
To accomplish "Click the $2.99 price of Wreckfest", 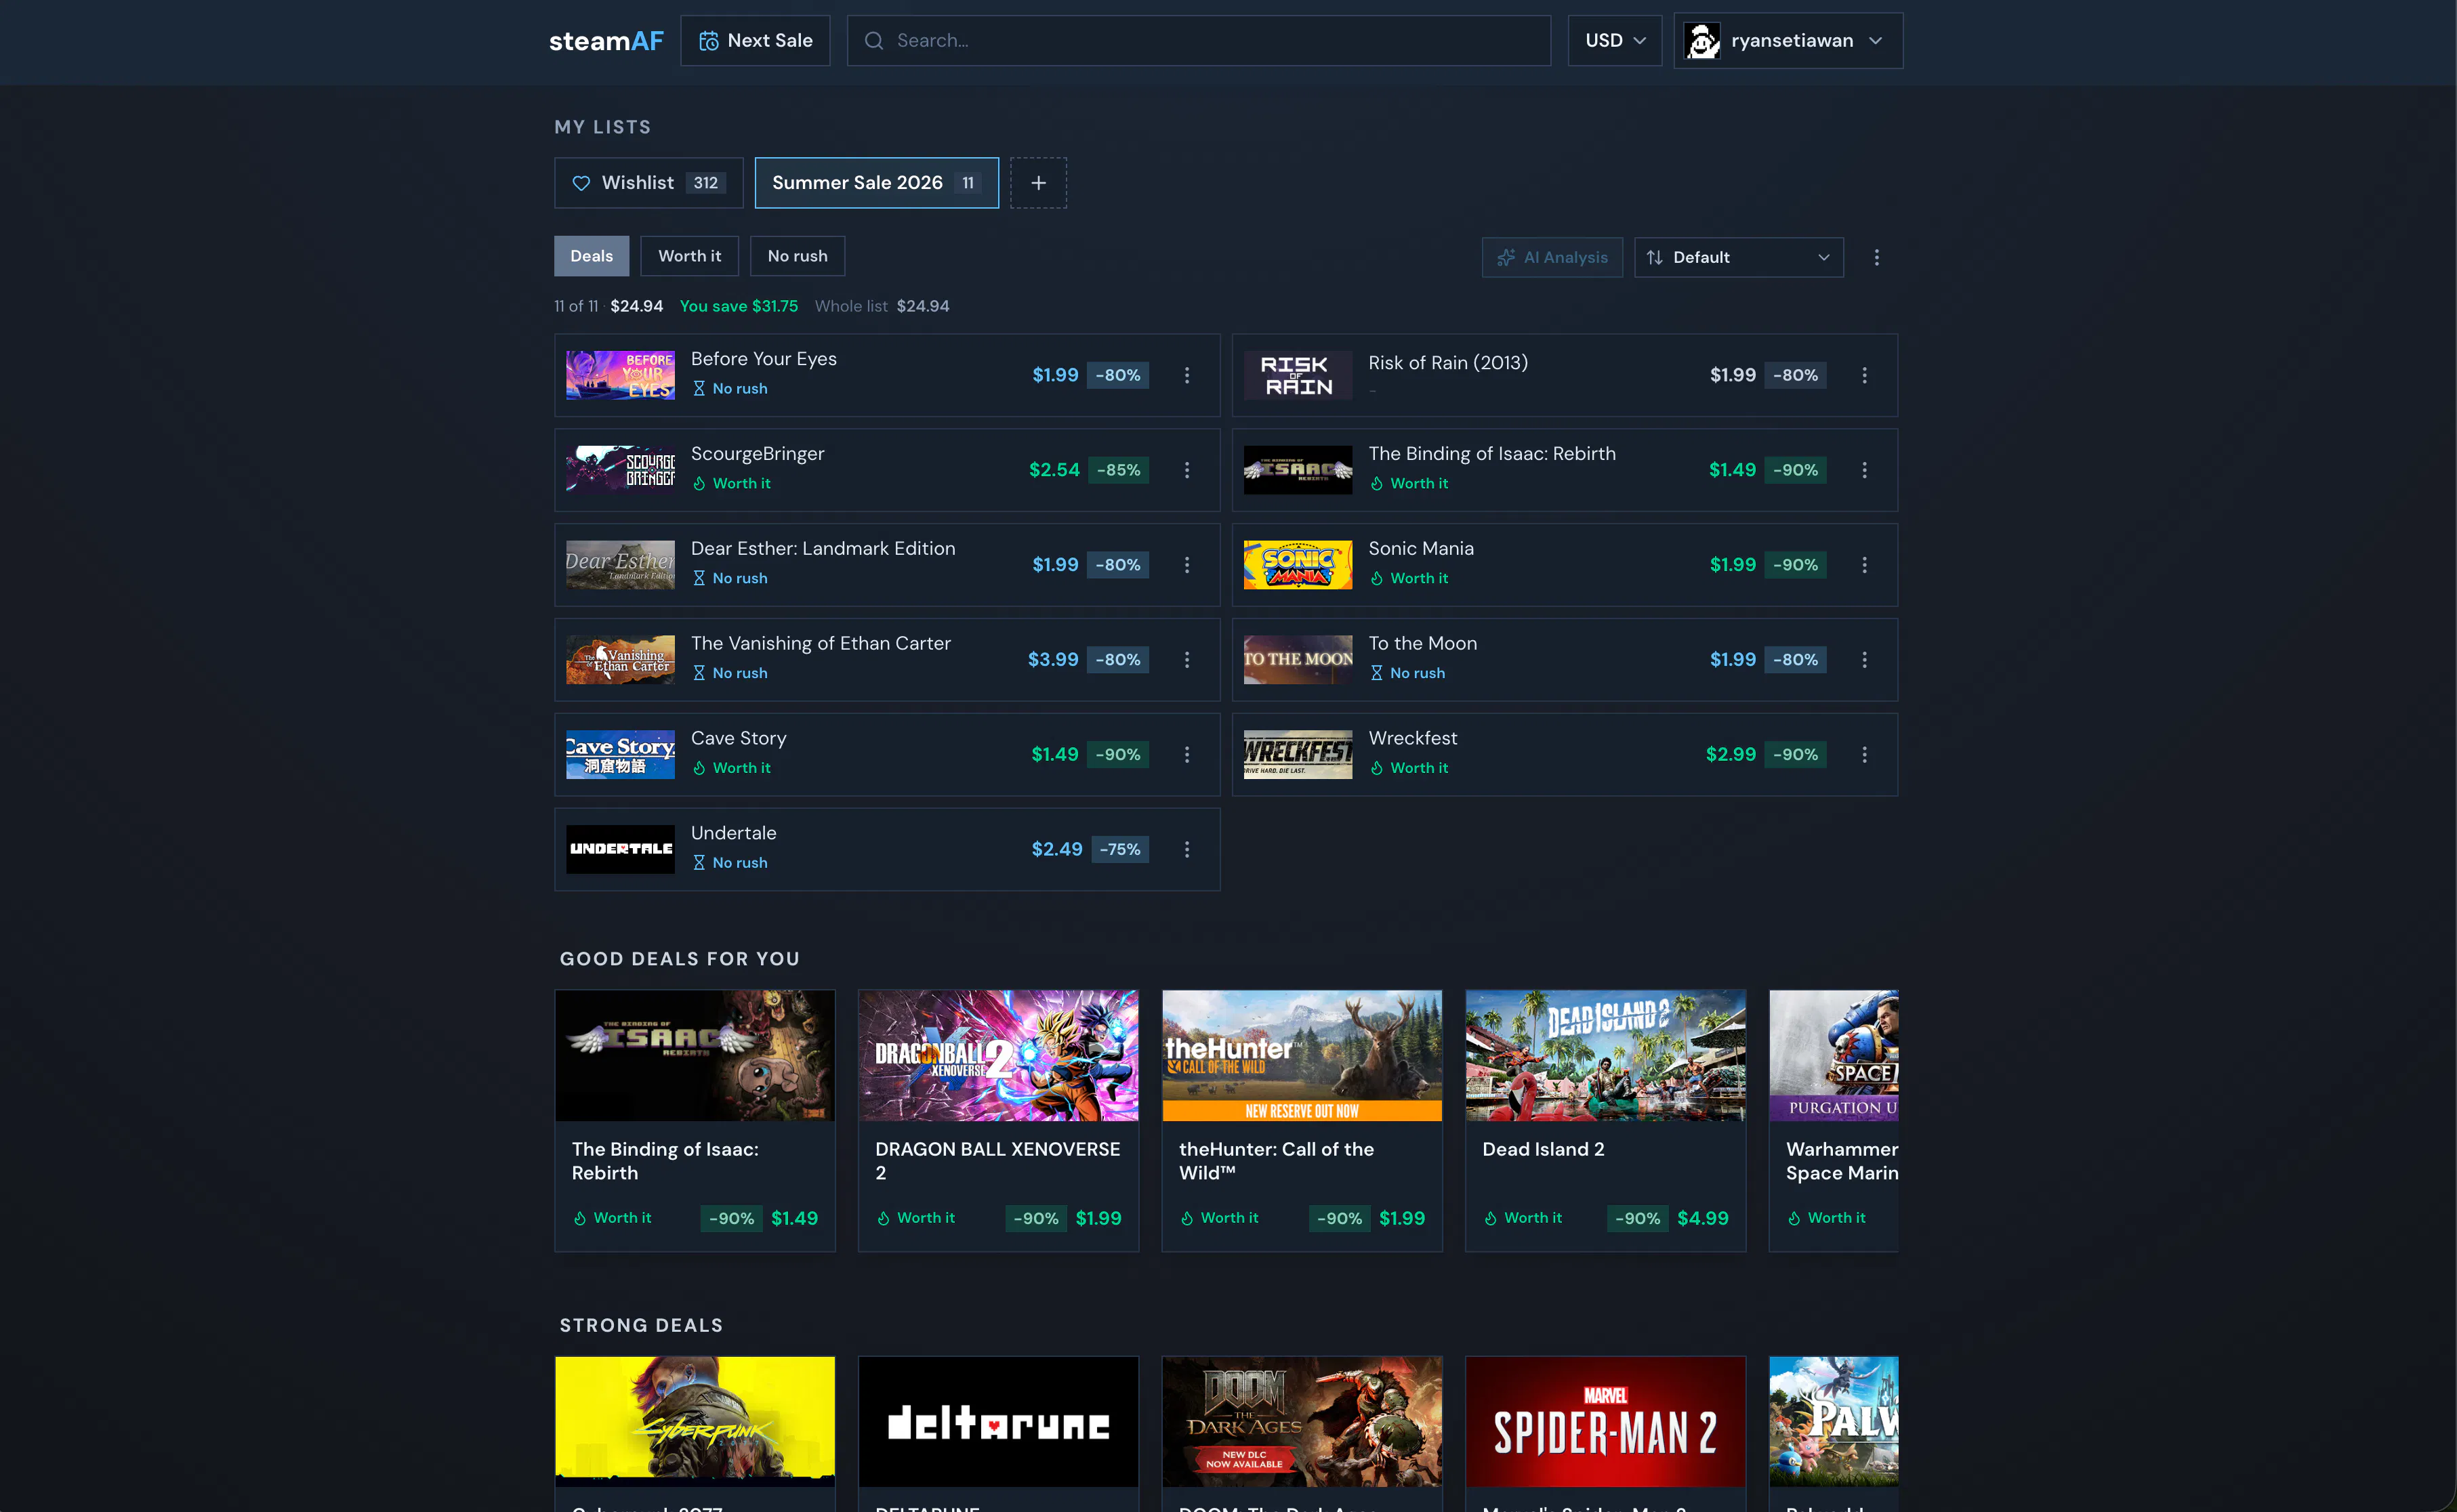I will (1730, 755).
